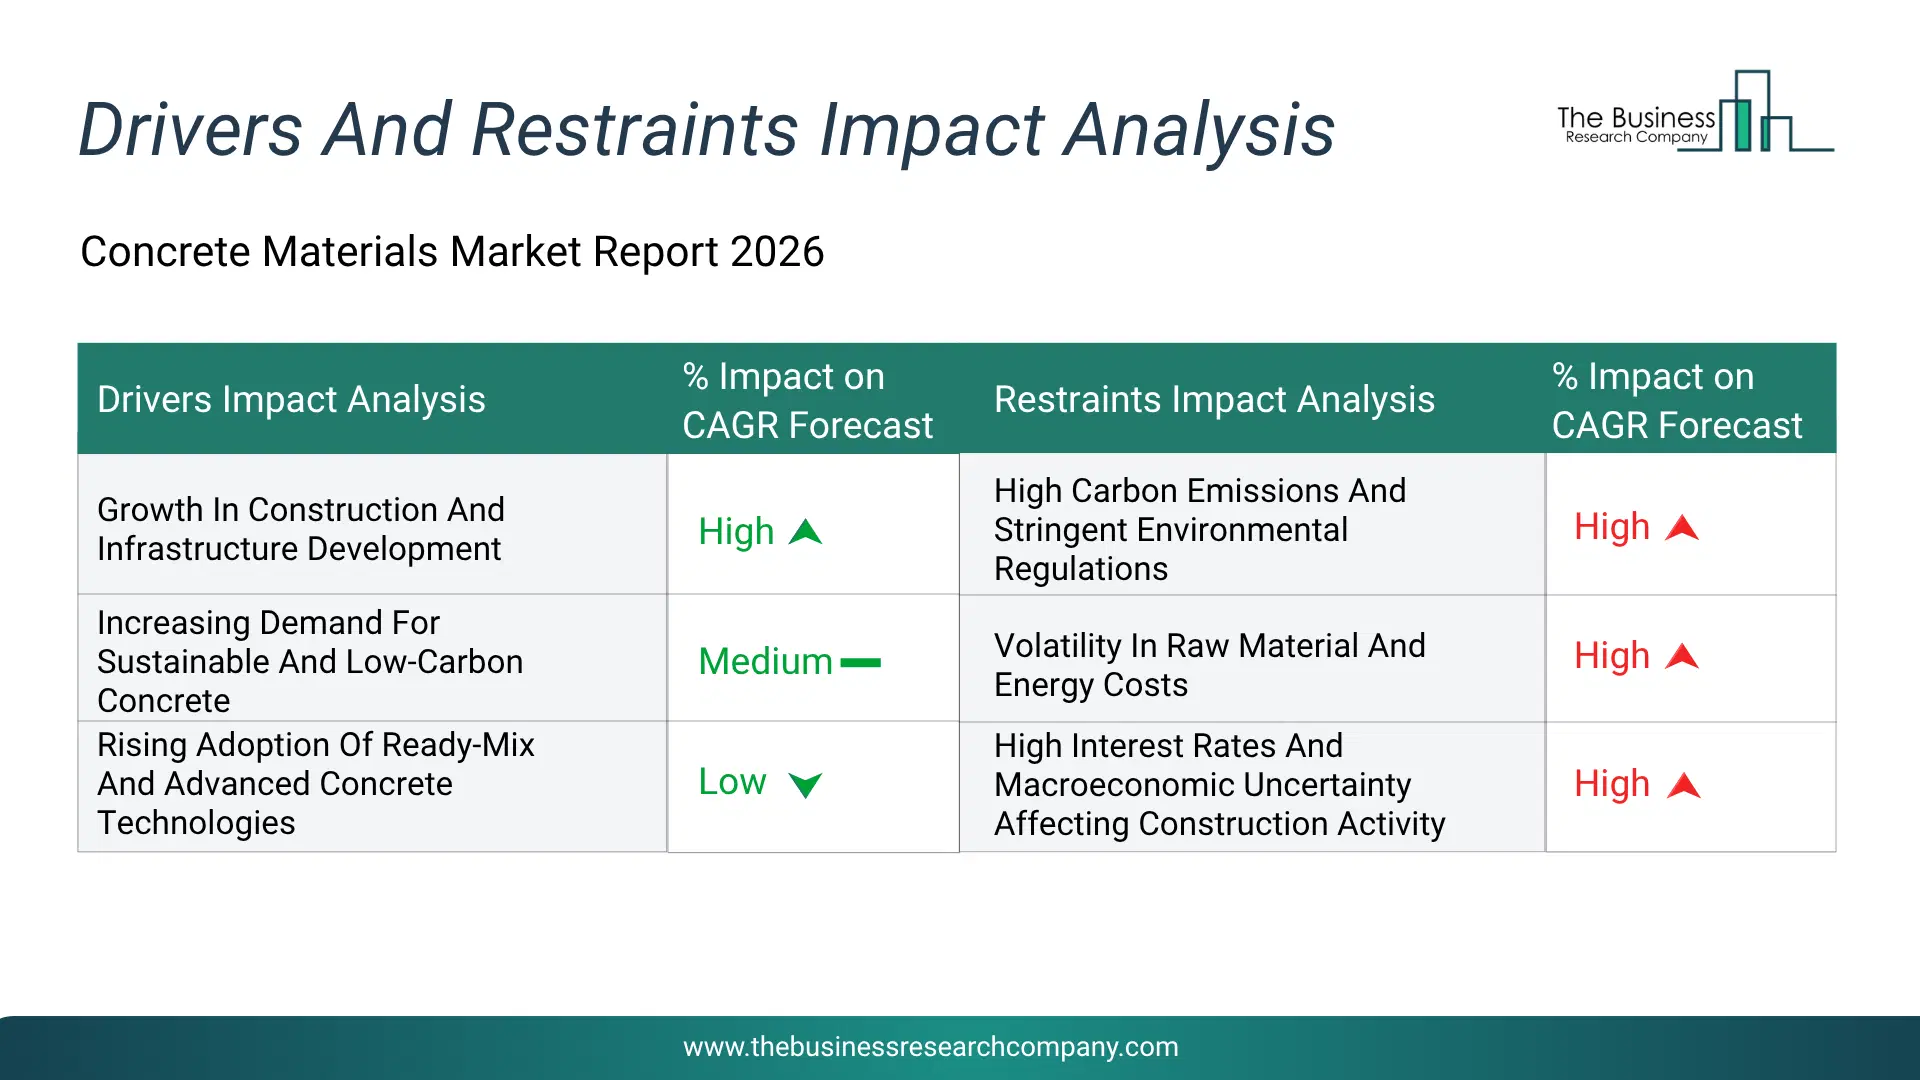This screenshot has height=1080, width=1920.
Task: Click red arrow in High Carbon Emissions row
Action: click(x=1682, y=527)
